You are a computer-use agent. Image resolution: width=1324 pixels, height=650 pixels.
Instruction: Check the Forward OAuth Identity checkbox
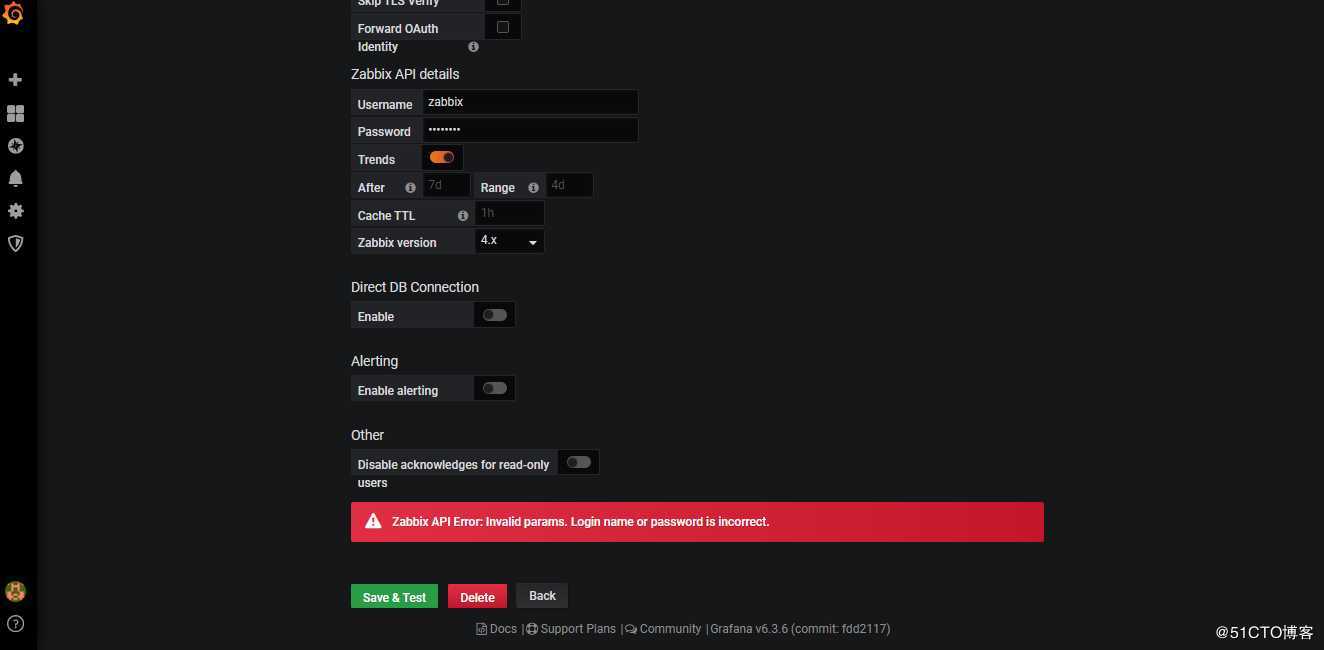click(503, 27)
